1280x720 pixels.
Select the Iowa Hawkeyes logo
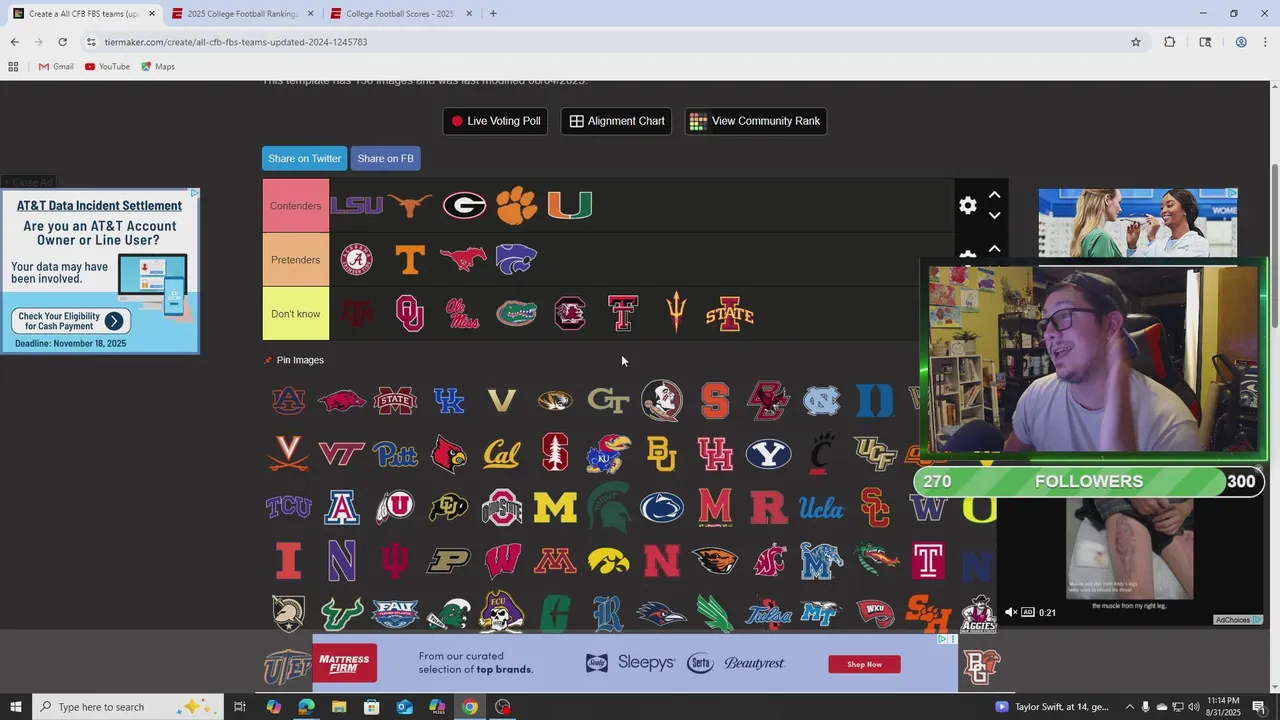(x=609, y=561)
